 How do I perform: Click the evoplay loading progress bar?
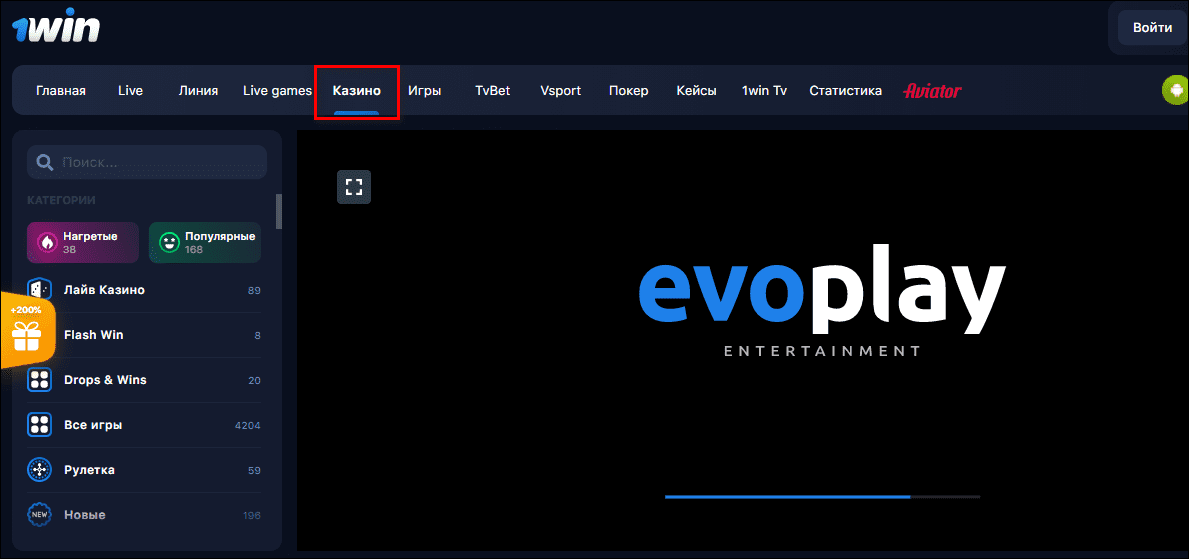823,497
